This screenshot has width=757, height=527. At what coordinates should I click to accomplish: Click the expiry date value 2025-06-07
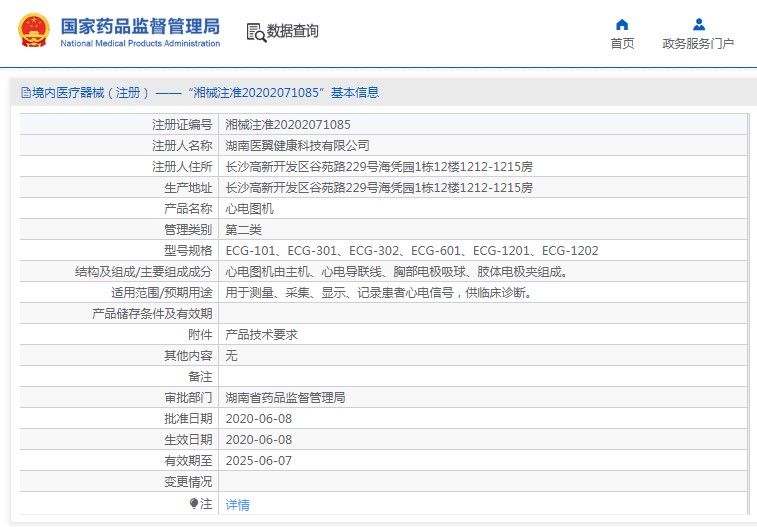(260, 461)
